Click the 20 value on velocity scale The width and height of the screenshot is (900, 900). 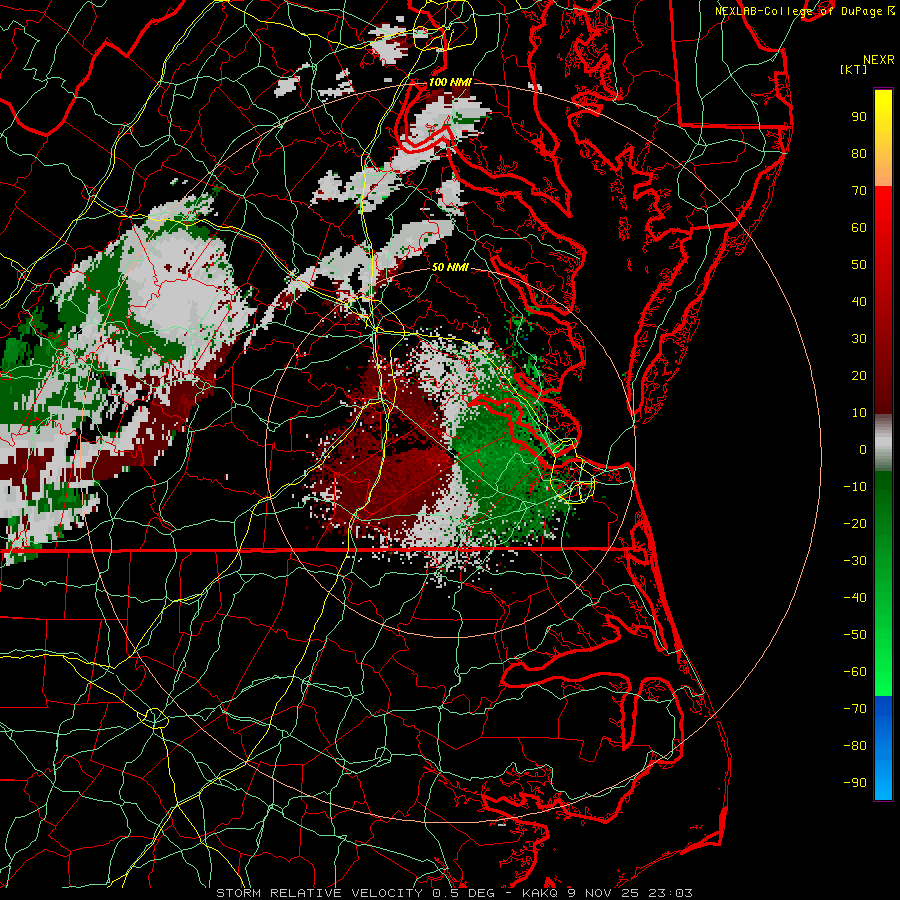(859, 376)
